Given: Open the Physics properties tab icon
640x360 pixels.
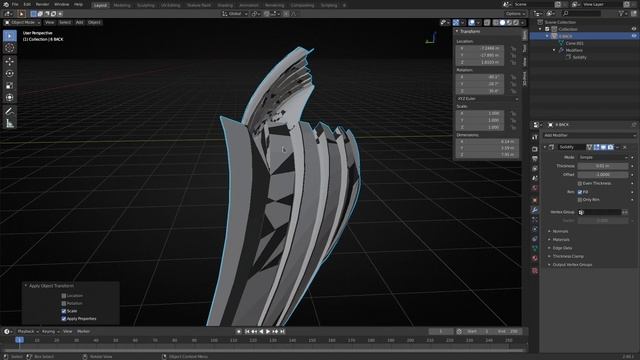Looking at the screenshot, I should [535, 229].
